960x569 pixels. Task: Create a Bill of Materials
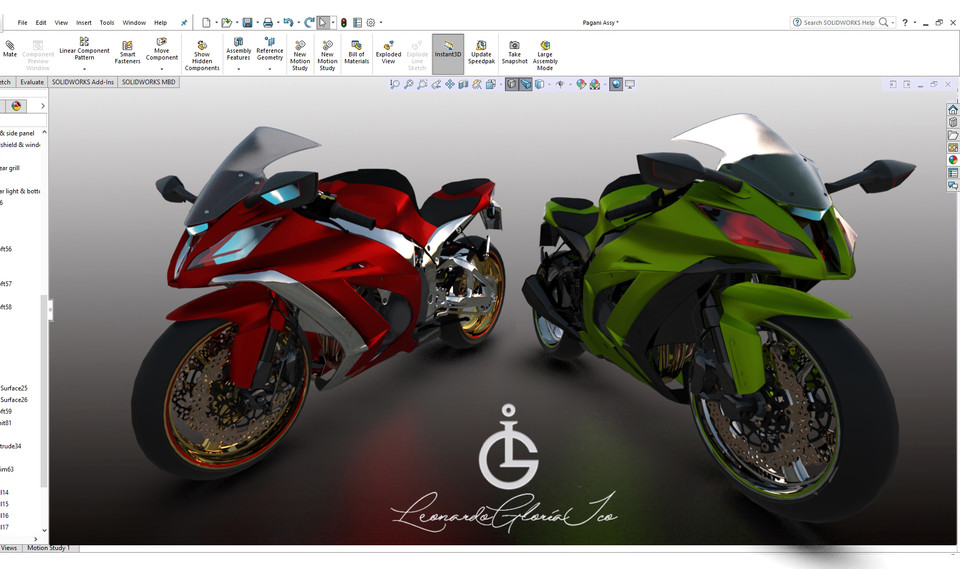tap(356, 52)
